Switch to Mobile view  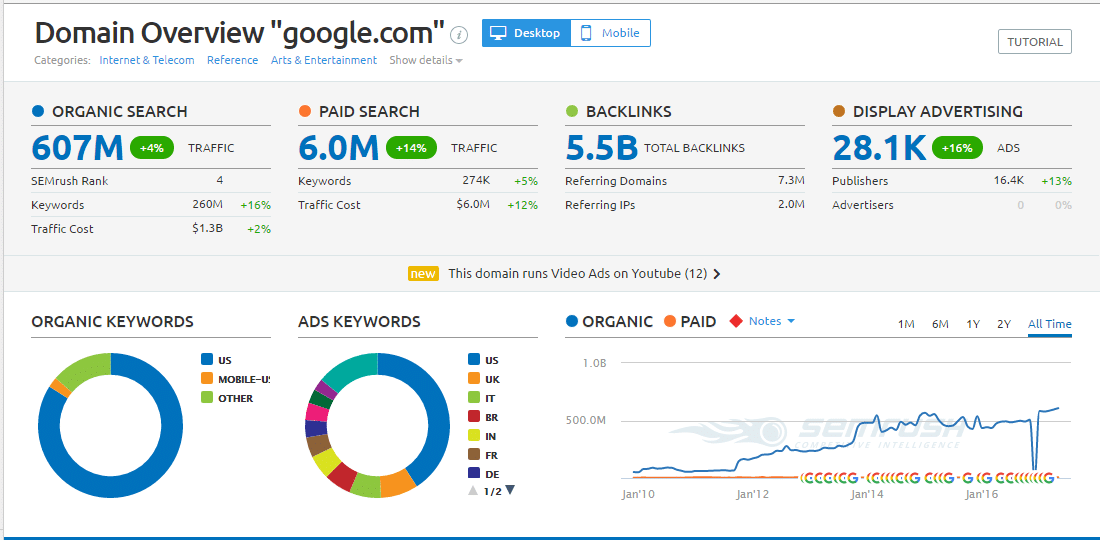click(610, 33)
